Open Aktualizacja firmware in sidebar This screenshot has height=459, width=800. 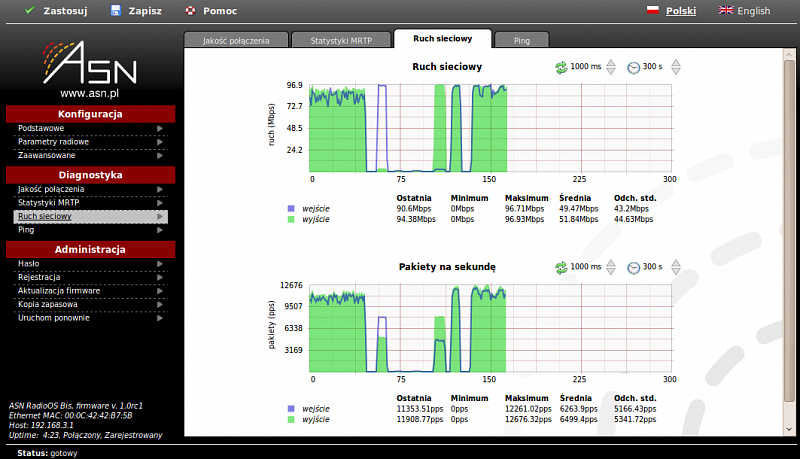click(90, 291)
